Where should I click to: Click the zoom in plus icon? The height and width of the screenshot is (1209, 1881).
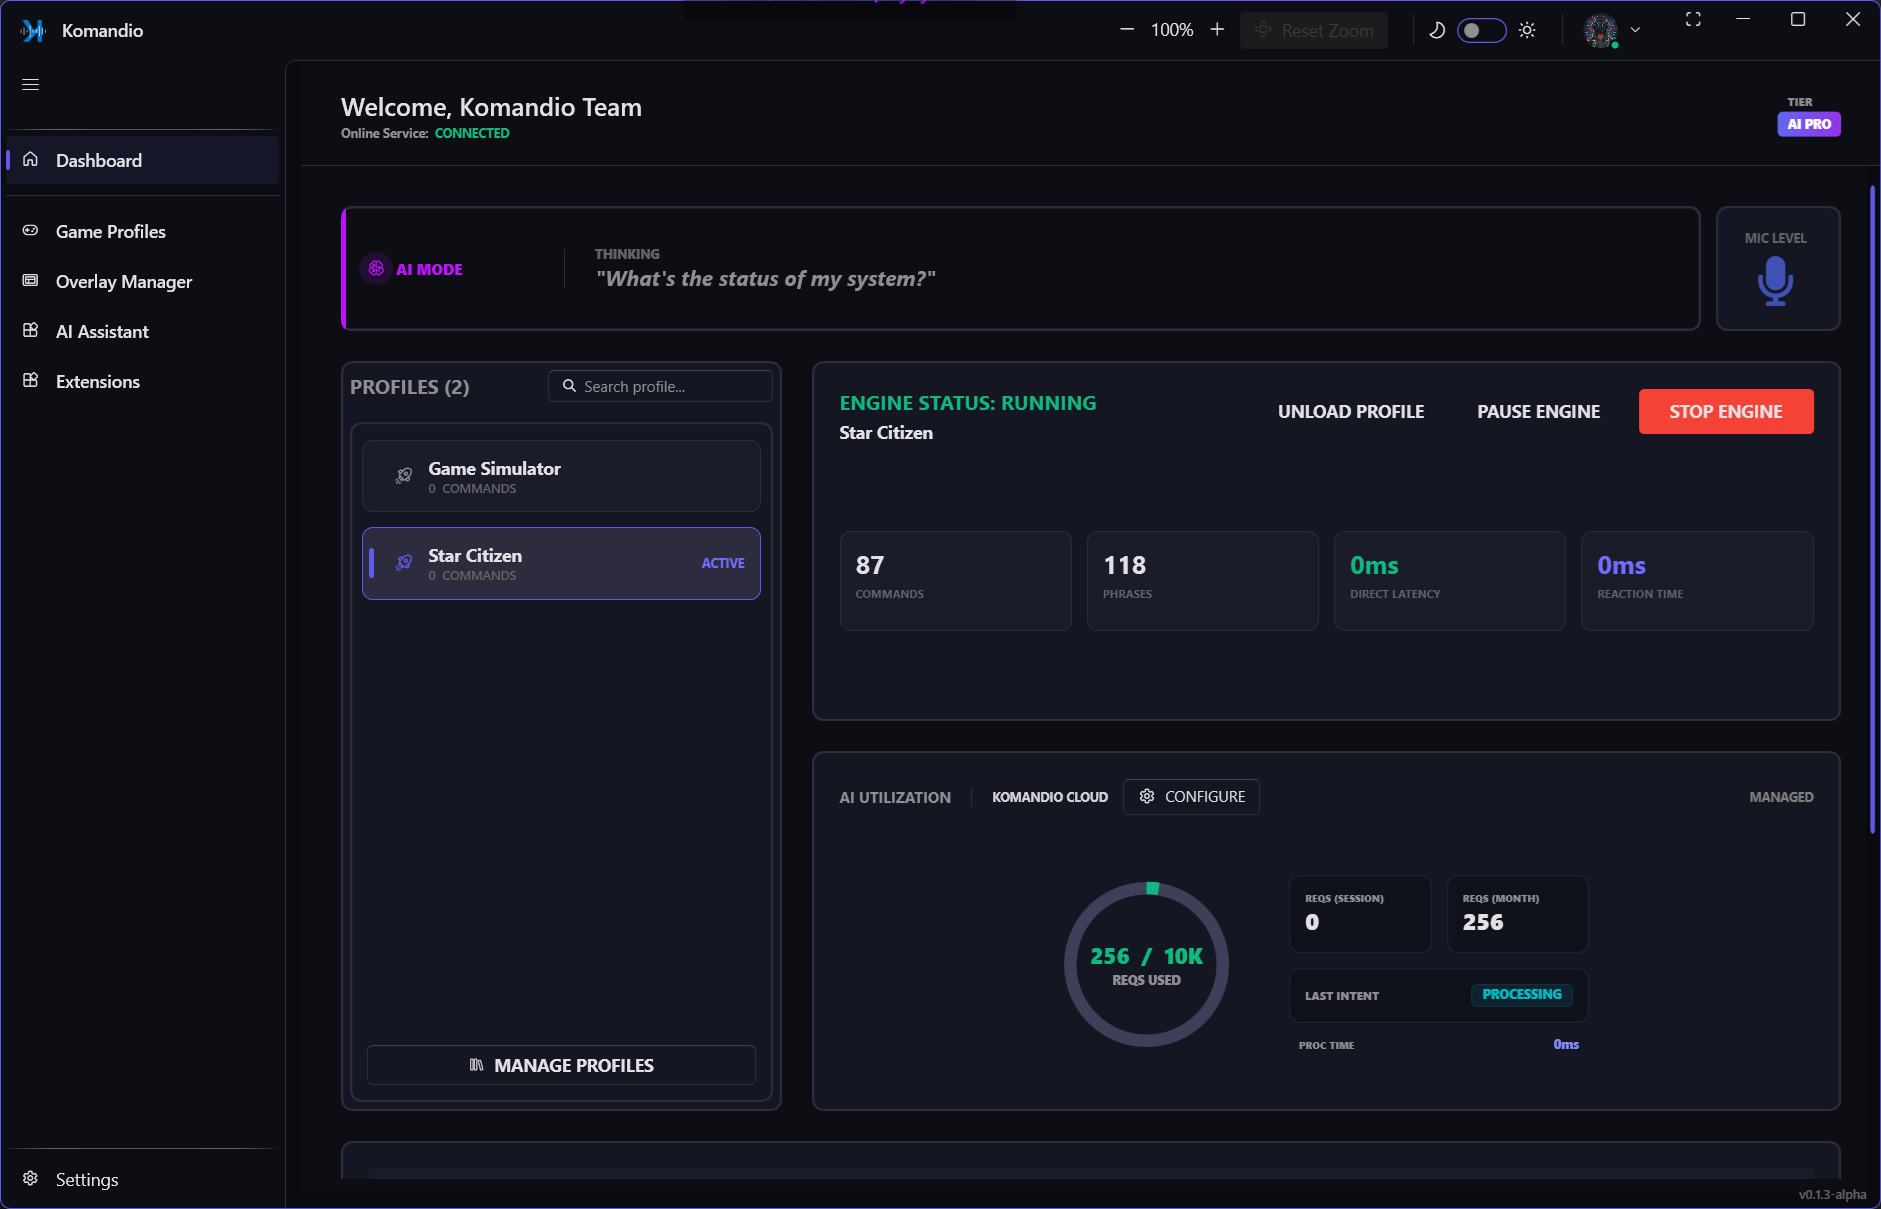pos(1217,30)
